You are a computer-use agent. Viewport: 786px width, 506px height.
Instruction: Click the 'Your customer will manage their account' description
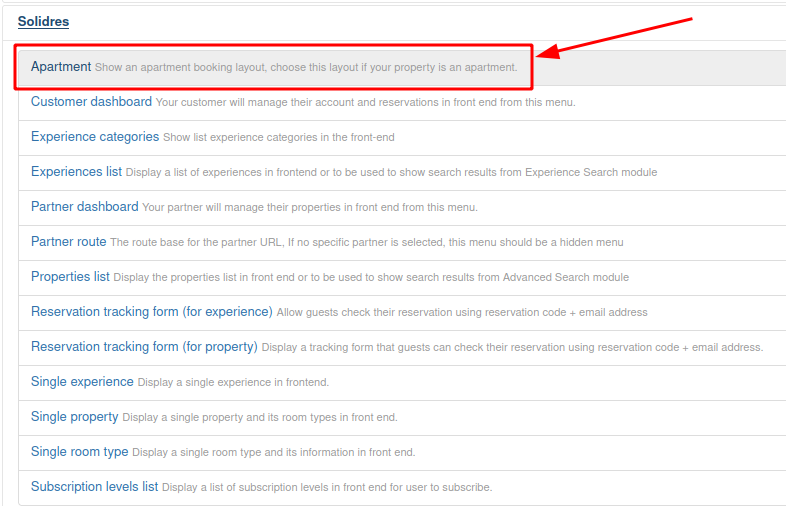pyautogui.click(x=365, y=103)
